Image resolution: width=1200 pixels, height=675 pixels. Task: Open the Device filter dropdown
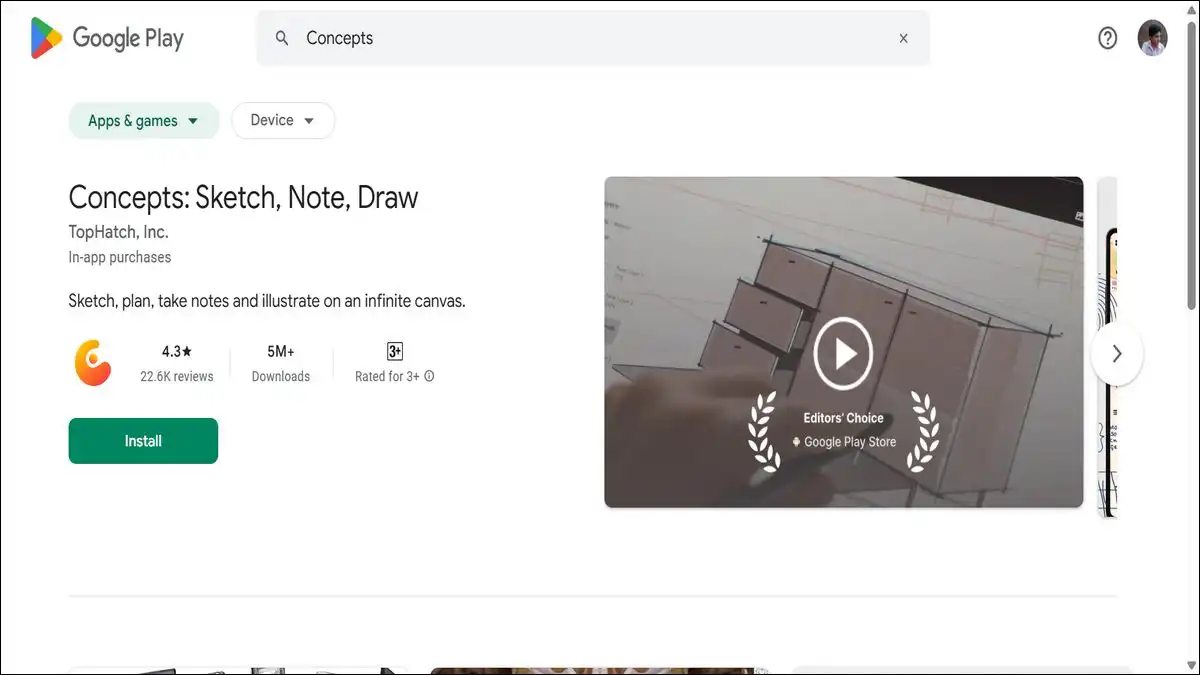(x=283, y=120)
